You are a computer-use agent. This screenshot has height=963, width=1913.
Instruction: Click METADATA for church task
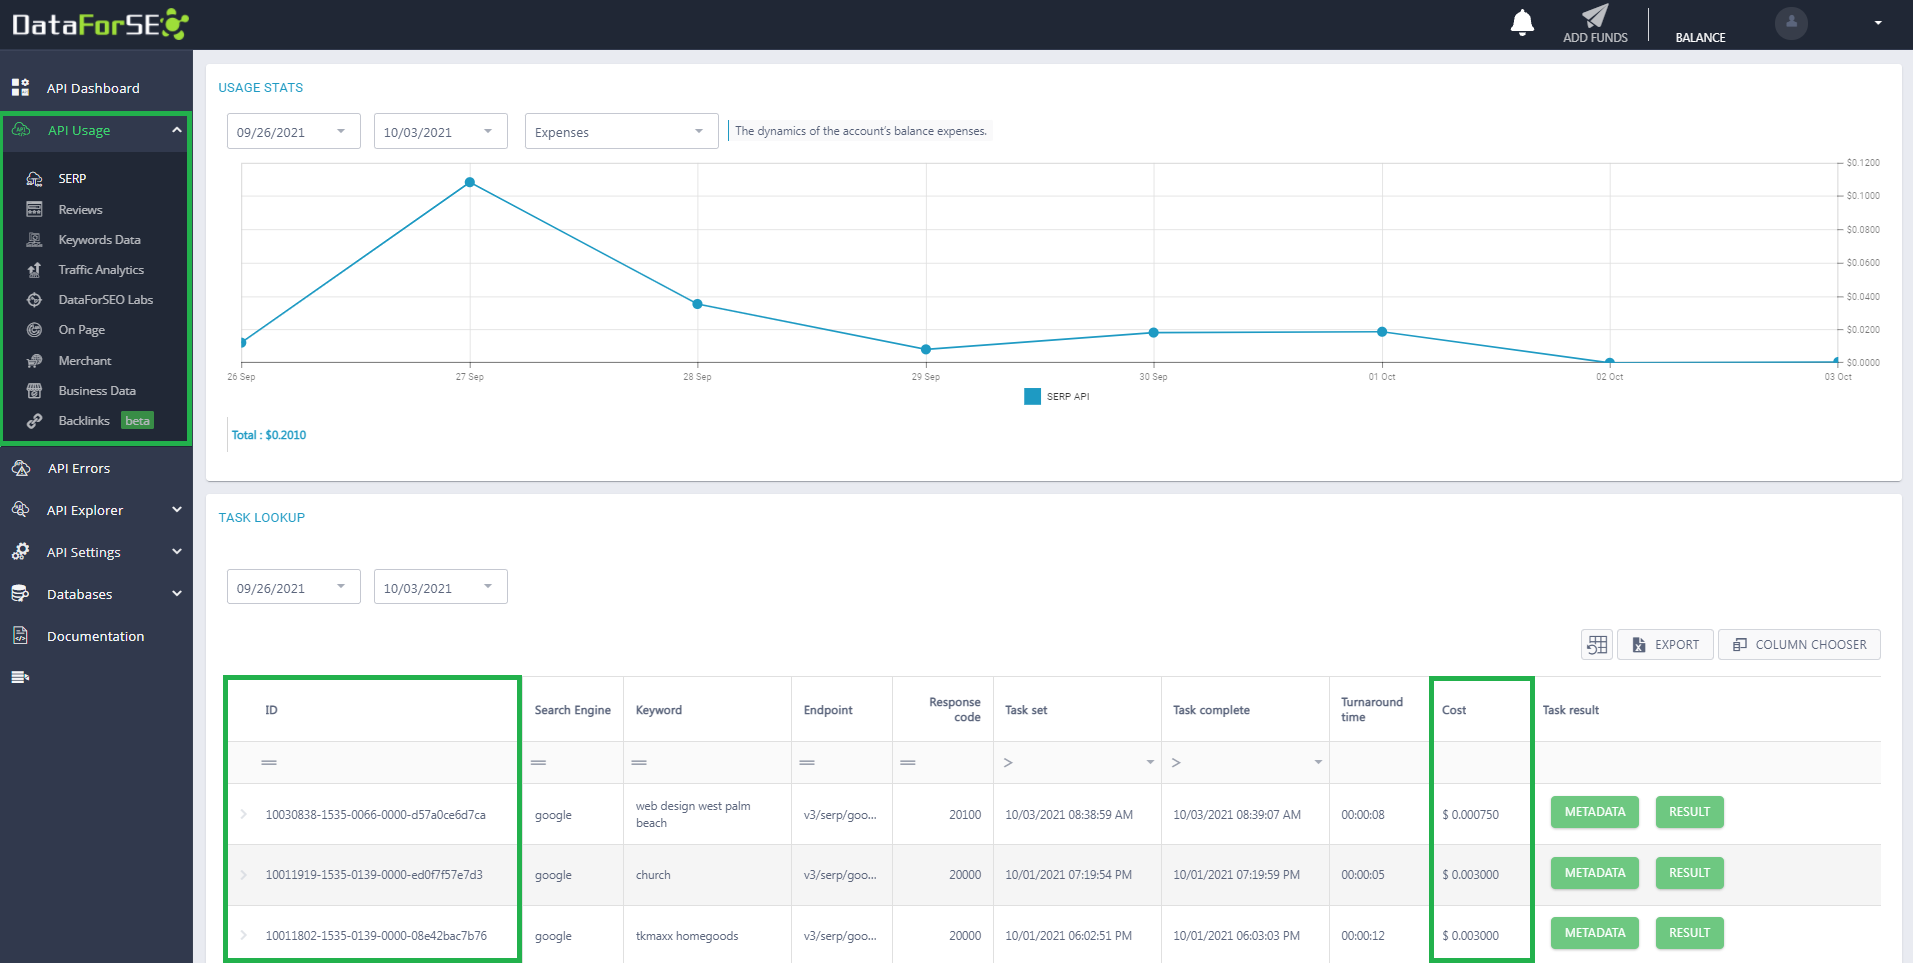1595,873
